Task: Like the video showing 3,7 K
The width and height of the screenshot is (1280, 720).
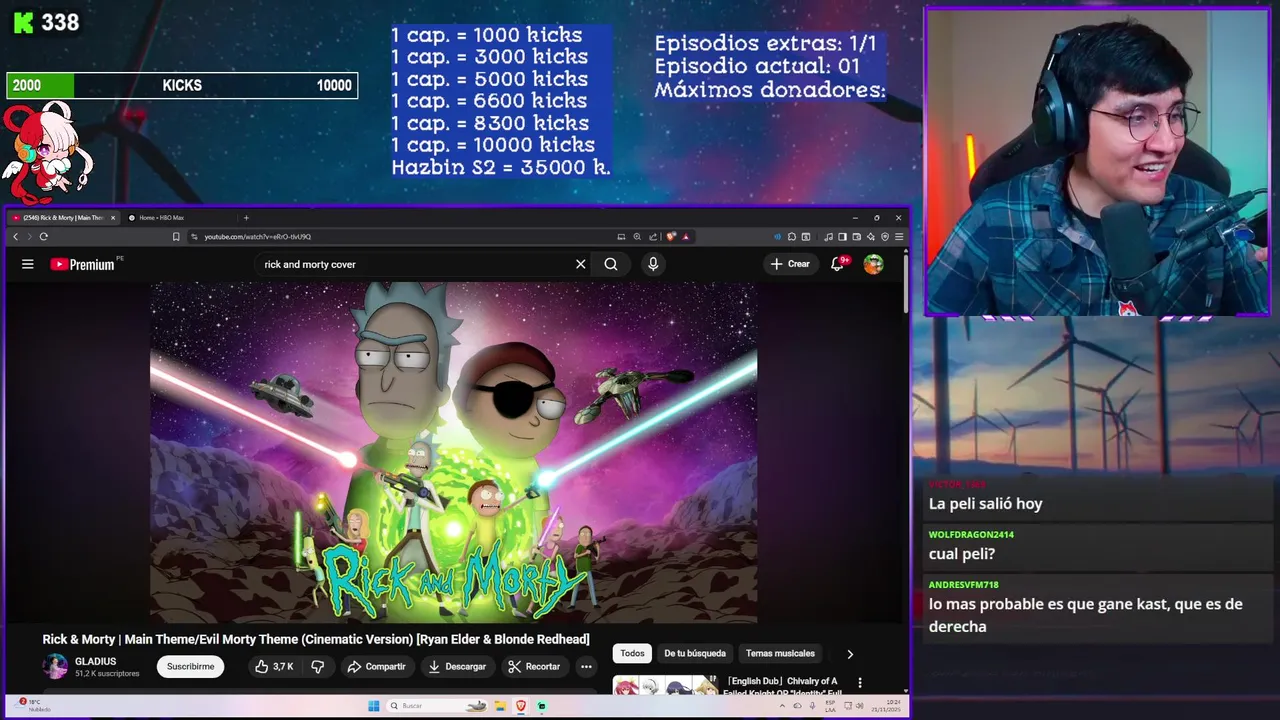Action: (274, 666)
